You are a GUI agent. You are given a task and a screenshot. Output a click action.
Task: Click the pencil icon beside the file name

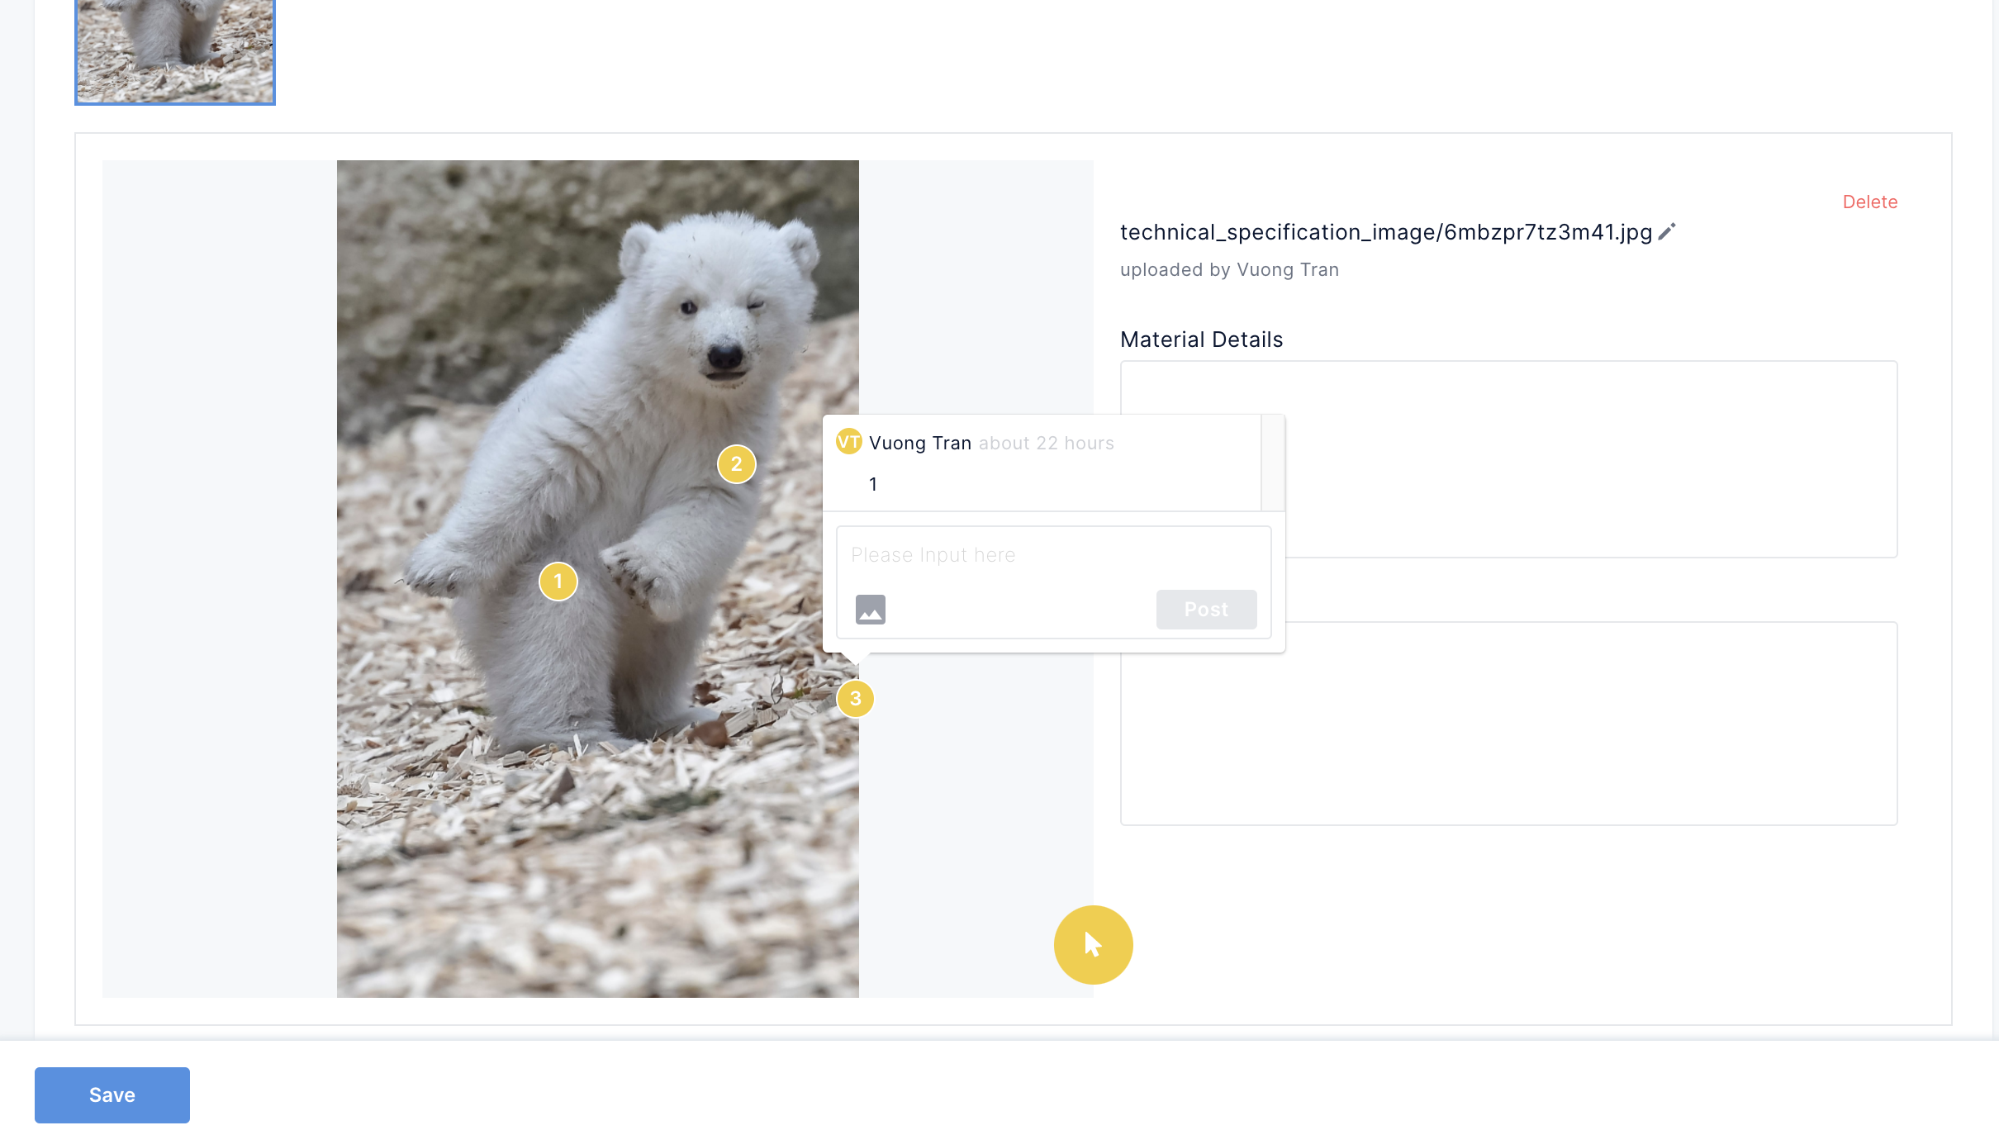click(x=1666, y=232)
